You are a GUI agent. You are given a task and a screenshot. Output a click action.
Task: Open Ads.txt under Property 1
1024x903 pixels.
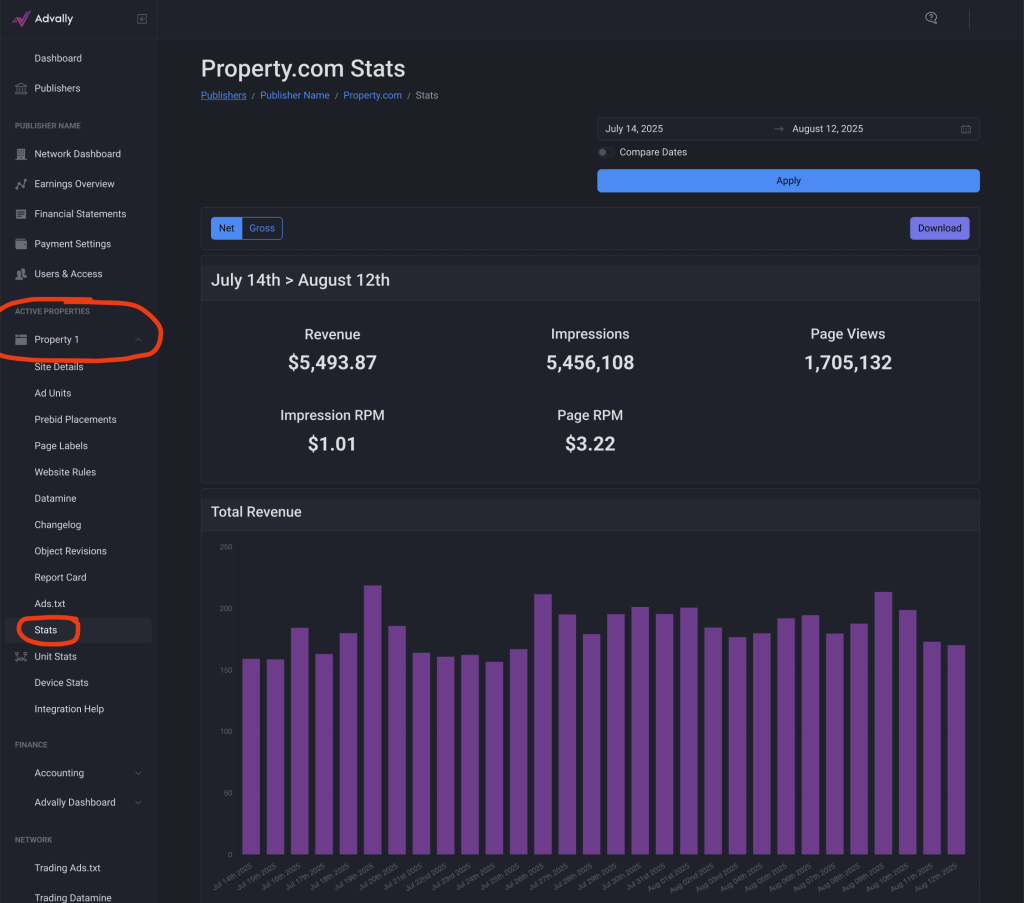pos(50,604)
